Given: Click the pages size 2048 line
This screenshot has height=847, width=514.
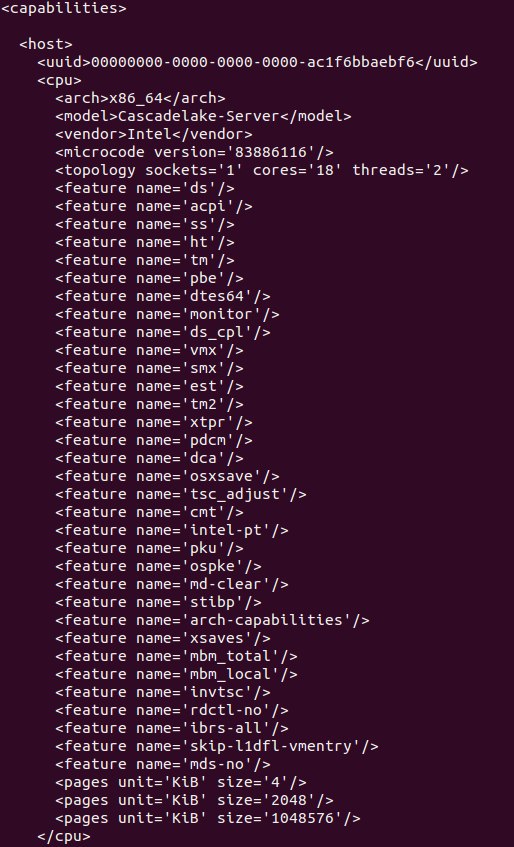Looking at the screenshot, I should (194, 800).
